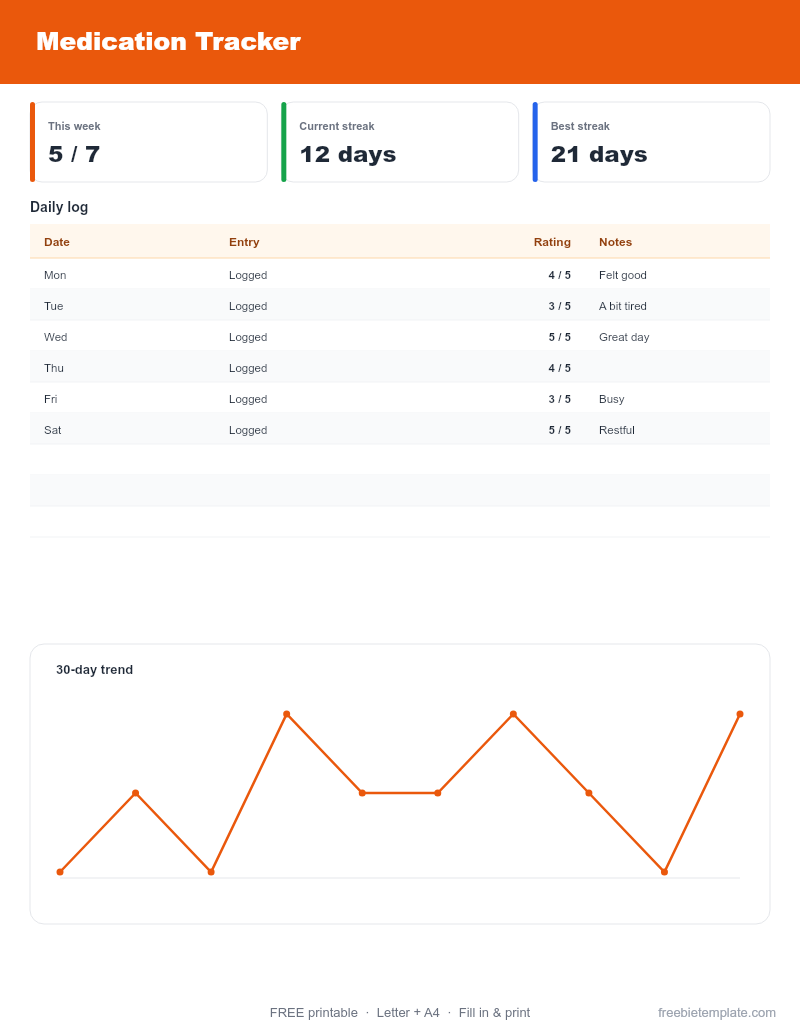
Task: Click the 3 / 5 rating for Tue
Action: [x=560, y=306]
